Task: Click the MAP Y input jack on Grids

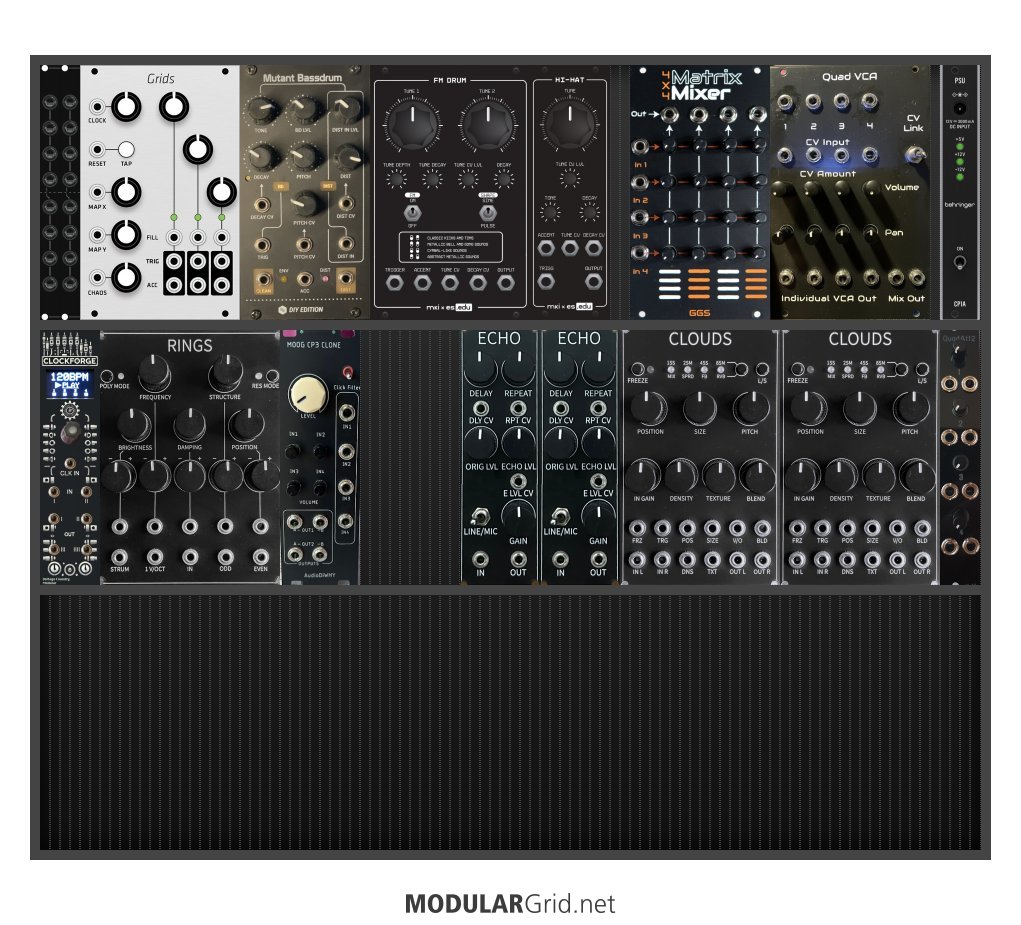Action: click(97, 235)
